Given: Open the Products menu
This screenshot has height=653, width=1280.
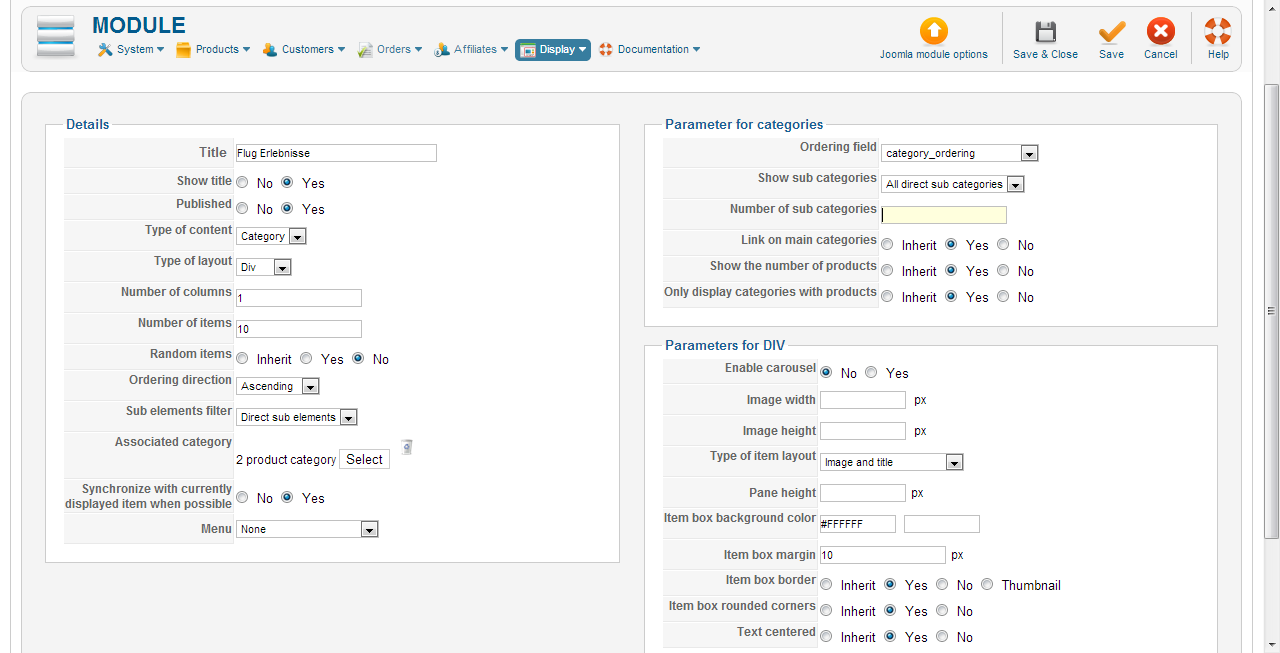Looking at the screenshot, I should click(x=213, y=50).
